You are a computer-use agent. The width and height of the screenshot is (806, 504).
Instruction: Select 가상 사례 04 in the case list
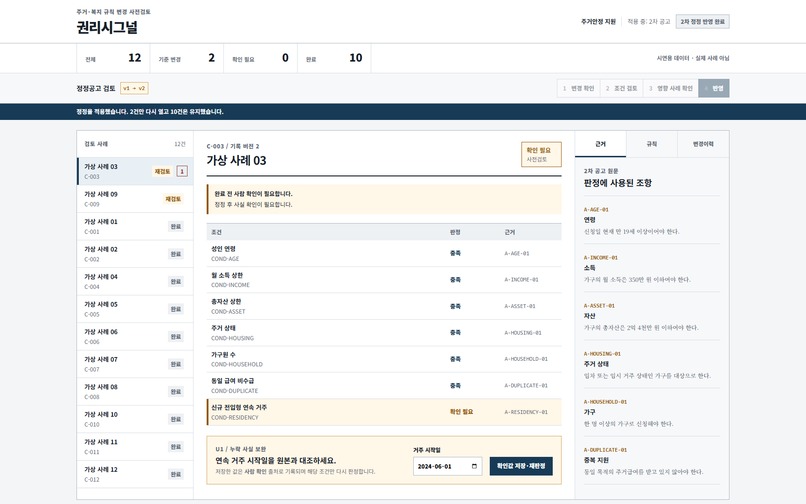pyautogui.click(x=135, y=281)
